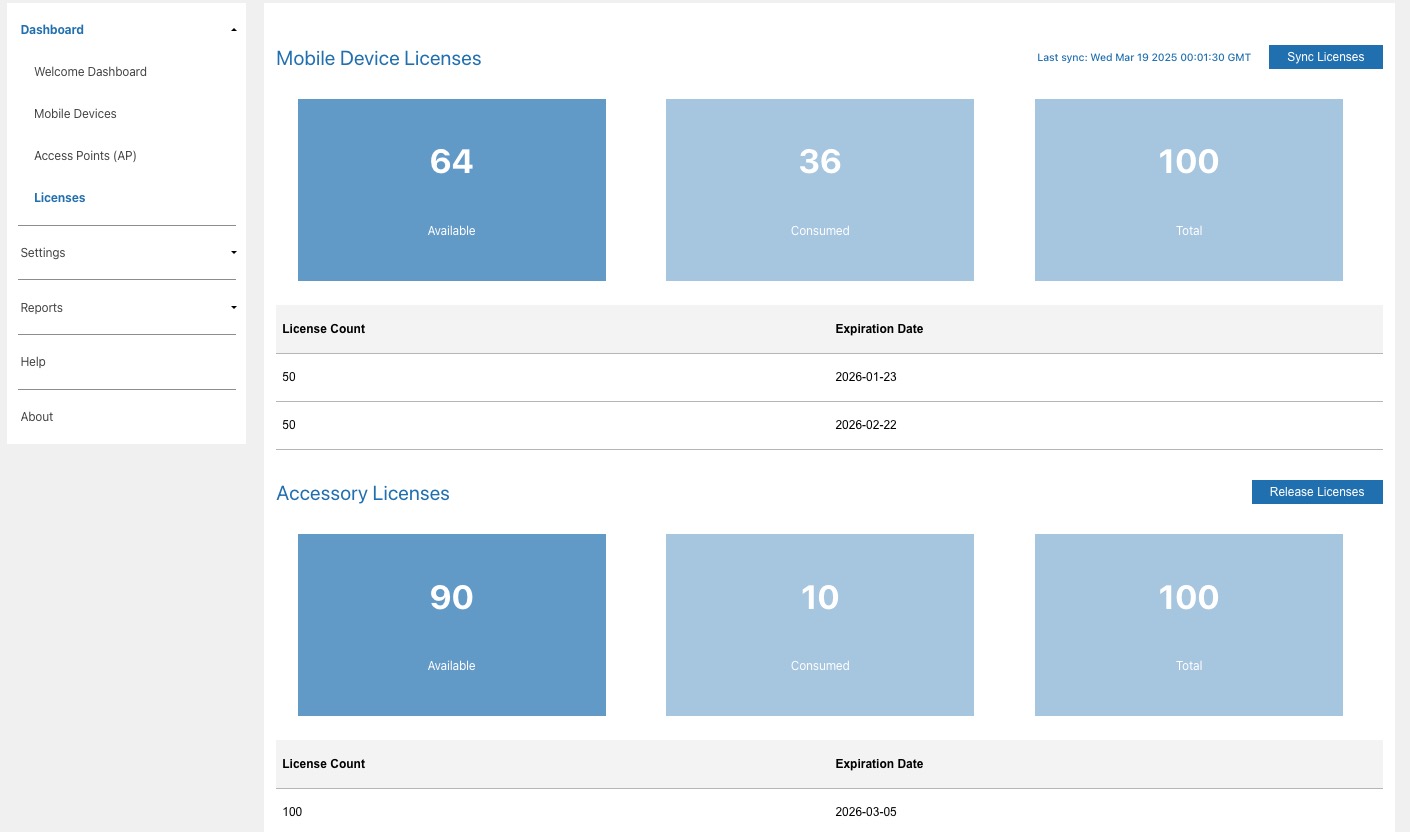Click the 10 Consumed accessory licenses tile

pos(819,625)
